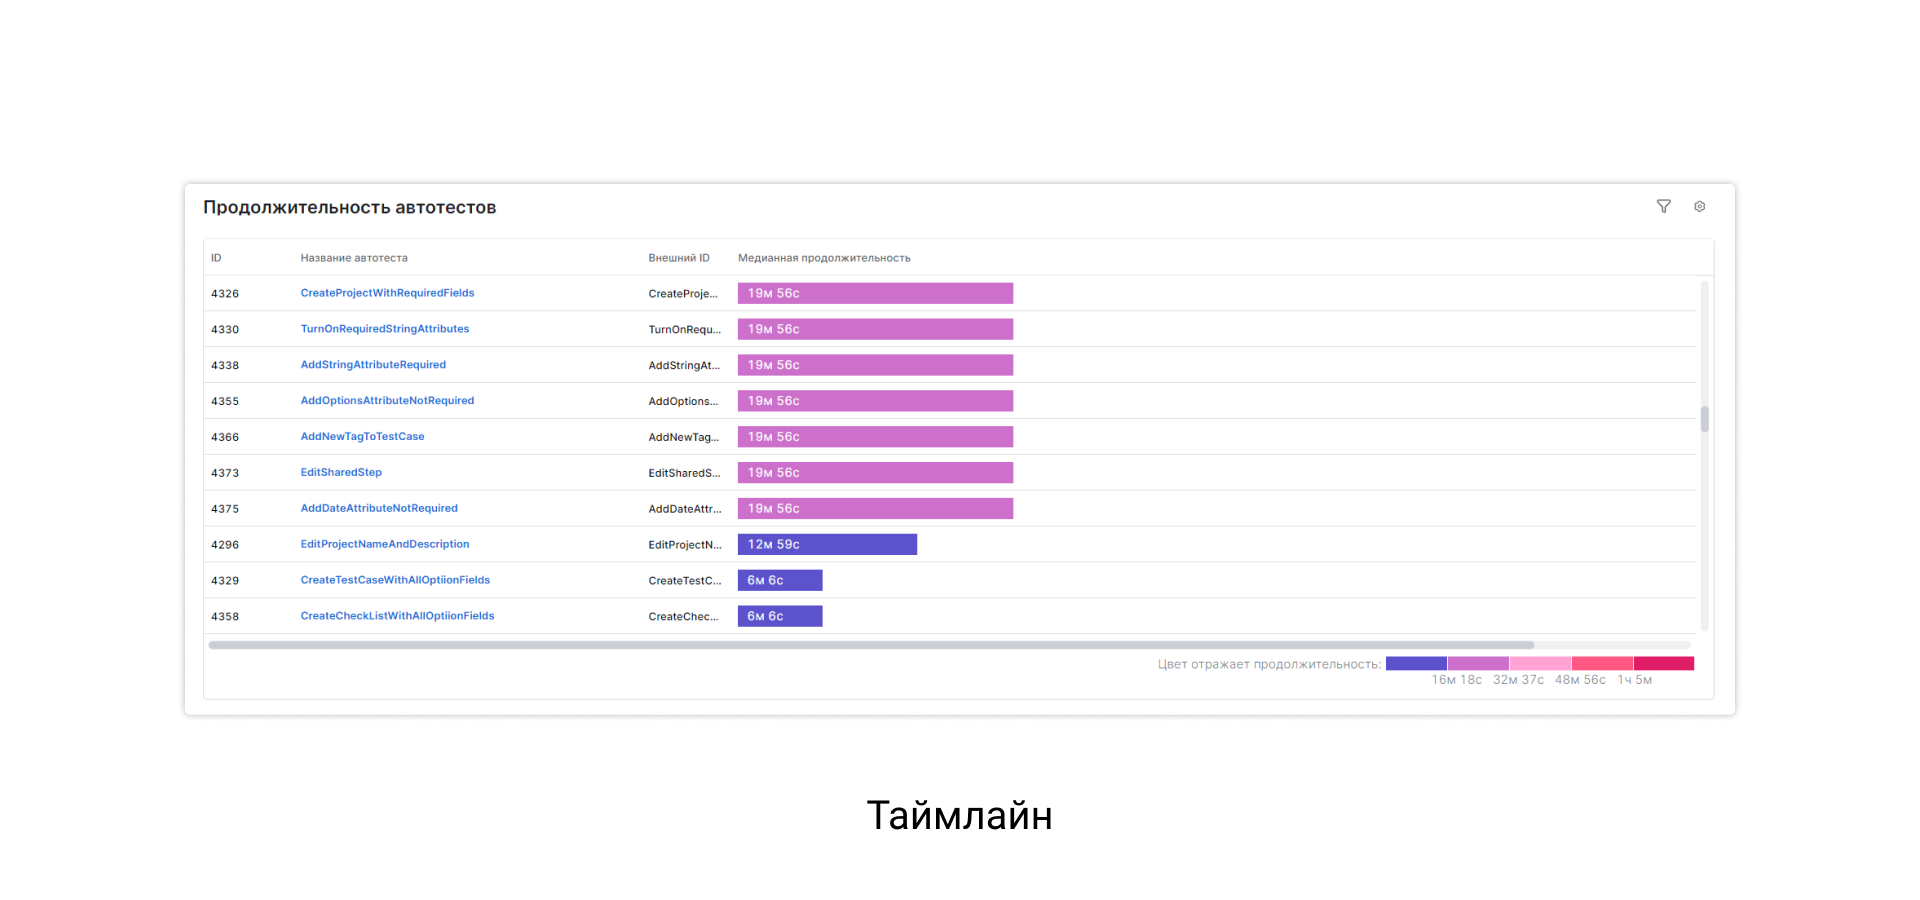
Task: Open autotest EditSharedStep link
Action: coord(341,472)
